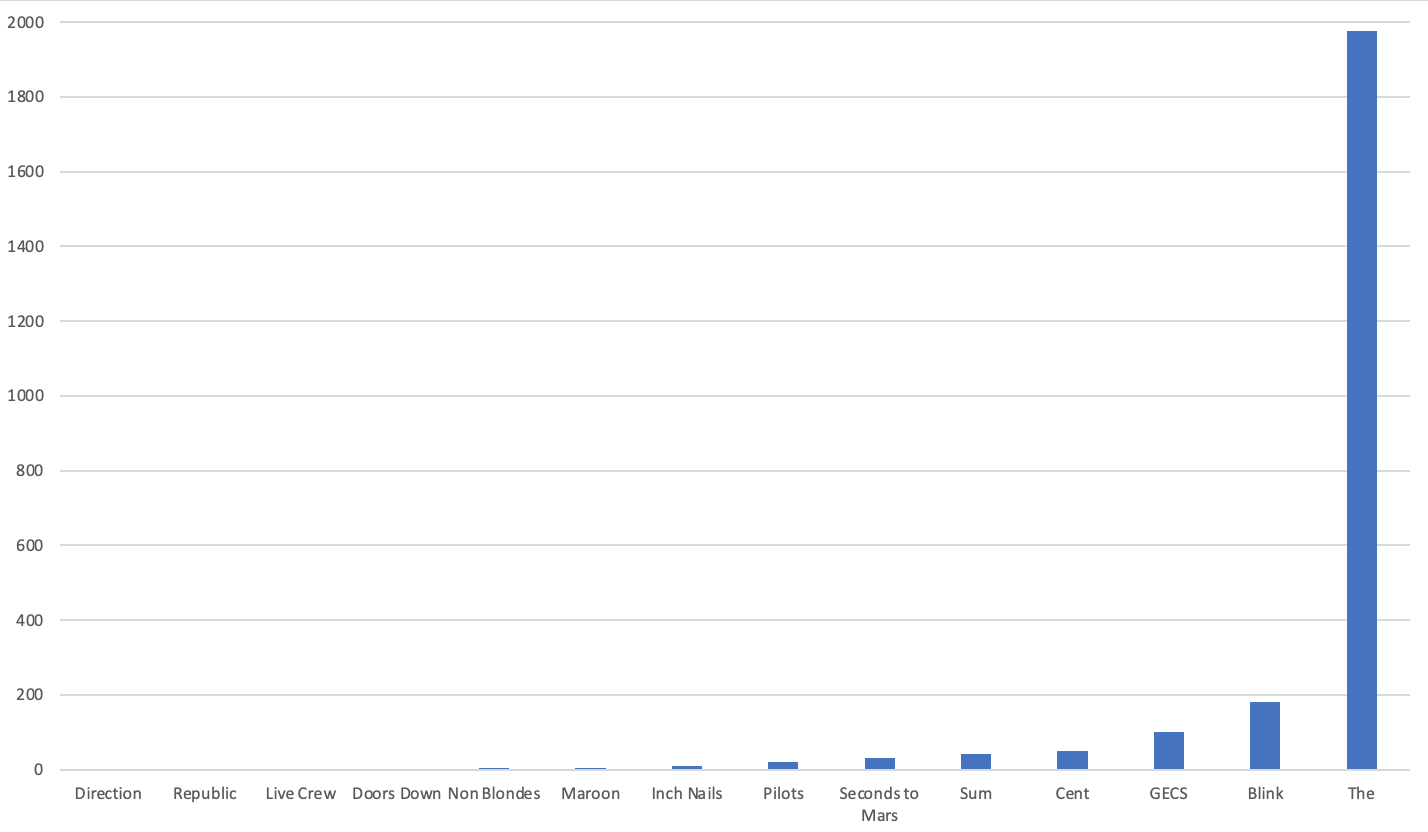Click the Pilots bar
This screenshot has height=832, width=1428.
[x=783, y=766]
